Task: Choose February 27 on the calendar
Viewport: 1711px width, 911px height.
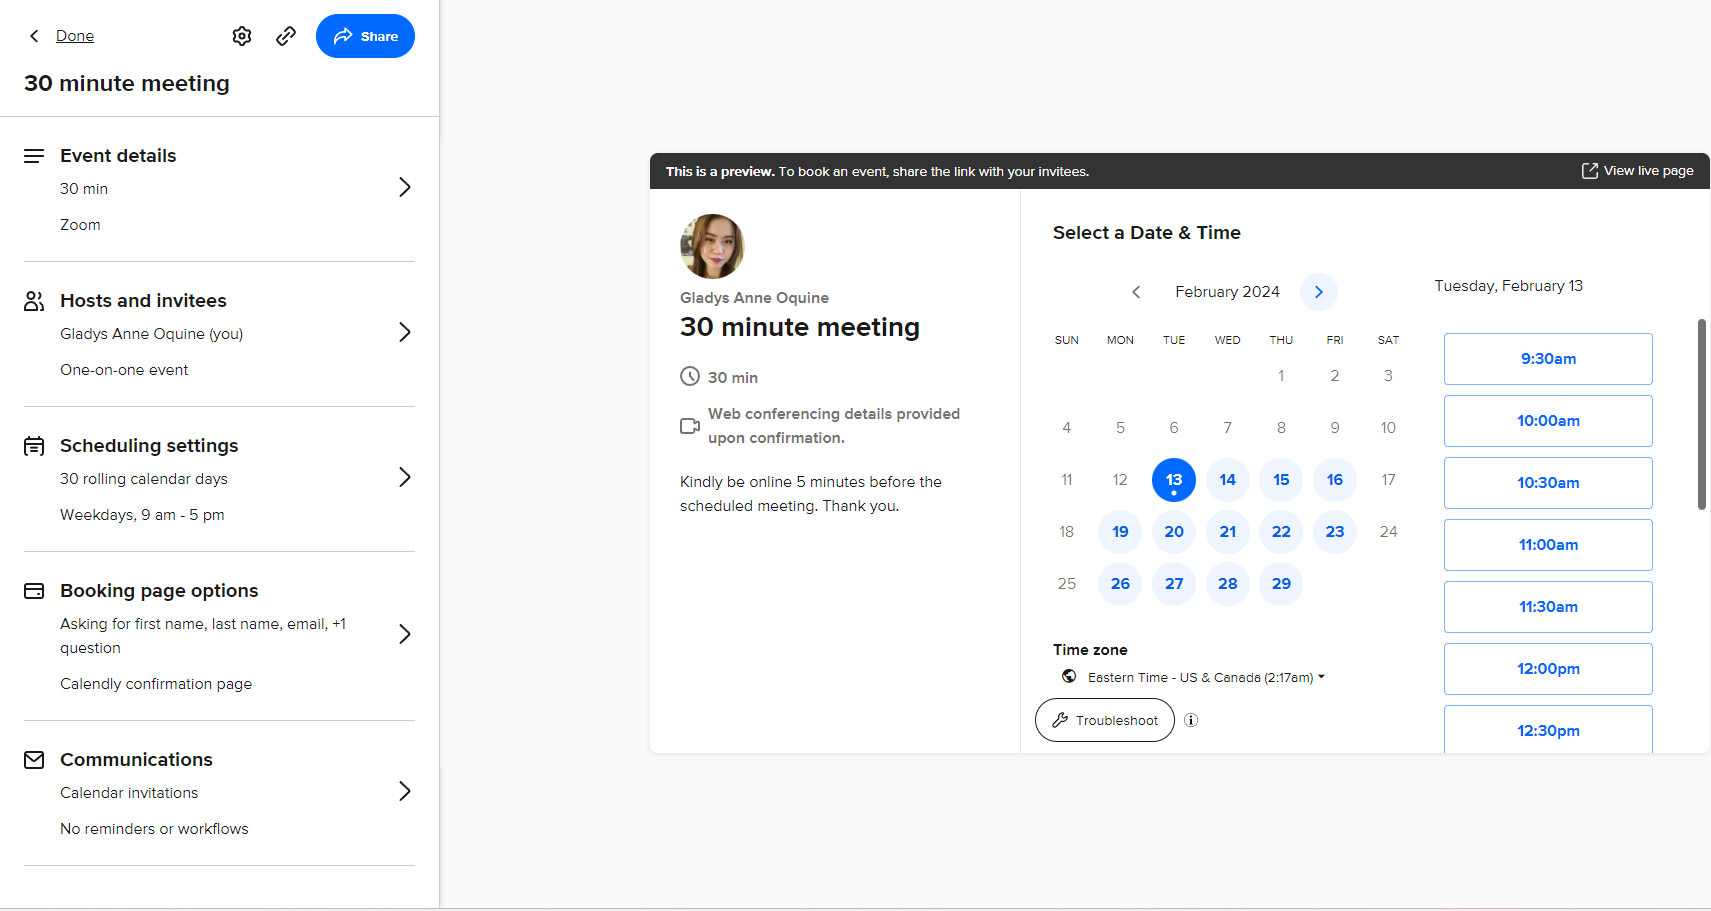Action: (1174, 584)
